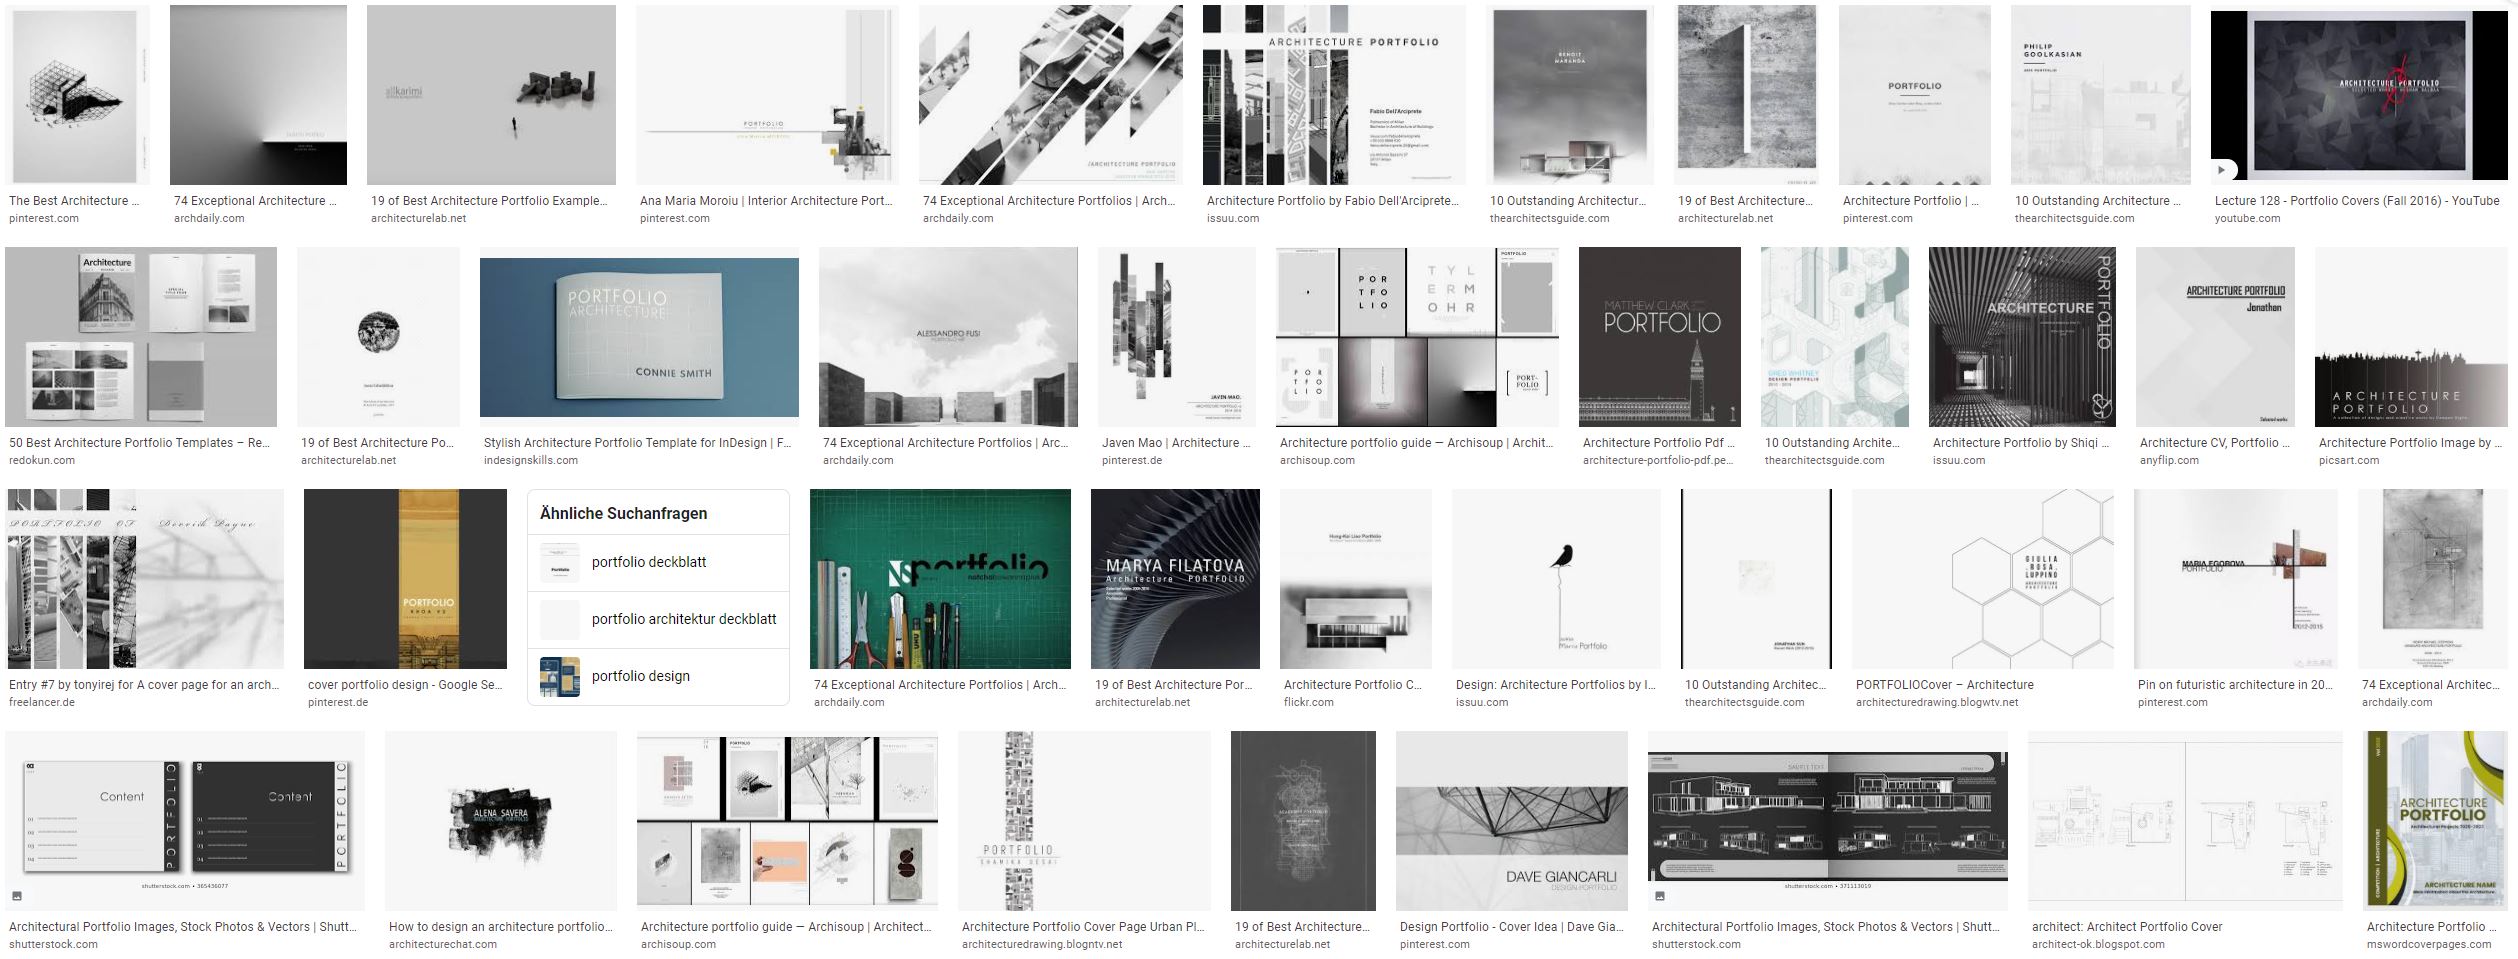Open 'How to design an architecture portfolio' title
Screen dimensions: 2518x959
coord(500,927)
